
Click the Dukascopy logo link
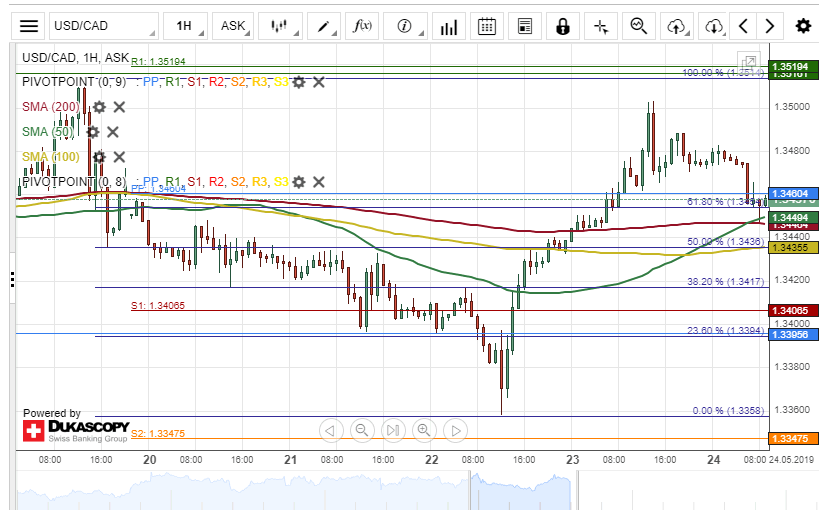pos(74,431)
